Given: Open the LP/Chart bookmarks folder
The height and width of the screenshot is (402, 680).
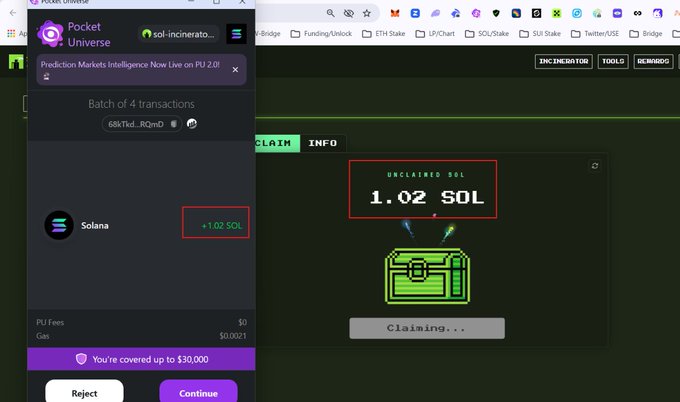Looking at the screenshot, I should [x=435, y=33].
